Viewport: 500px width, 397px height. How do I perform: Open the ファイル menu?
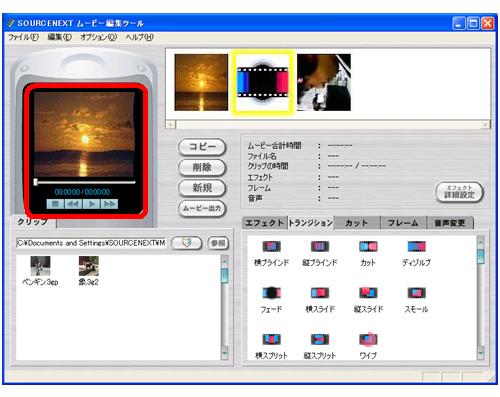coord(23,37)
